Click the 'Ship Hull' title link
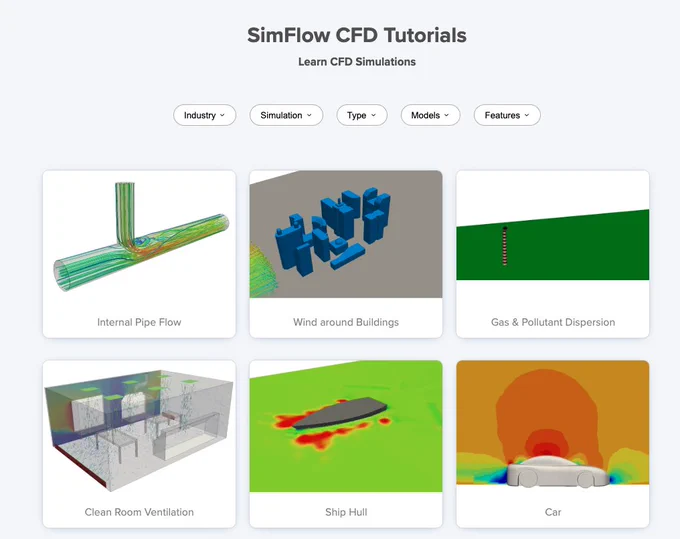The height and width of the screenshot is (539, 680). coord(346,512)
